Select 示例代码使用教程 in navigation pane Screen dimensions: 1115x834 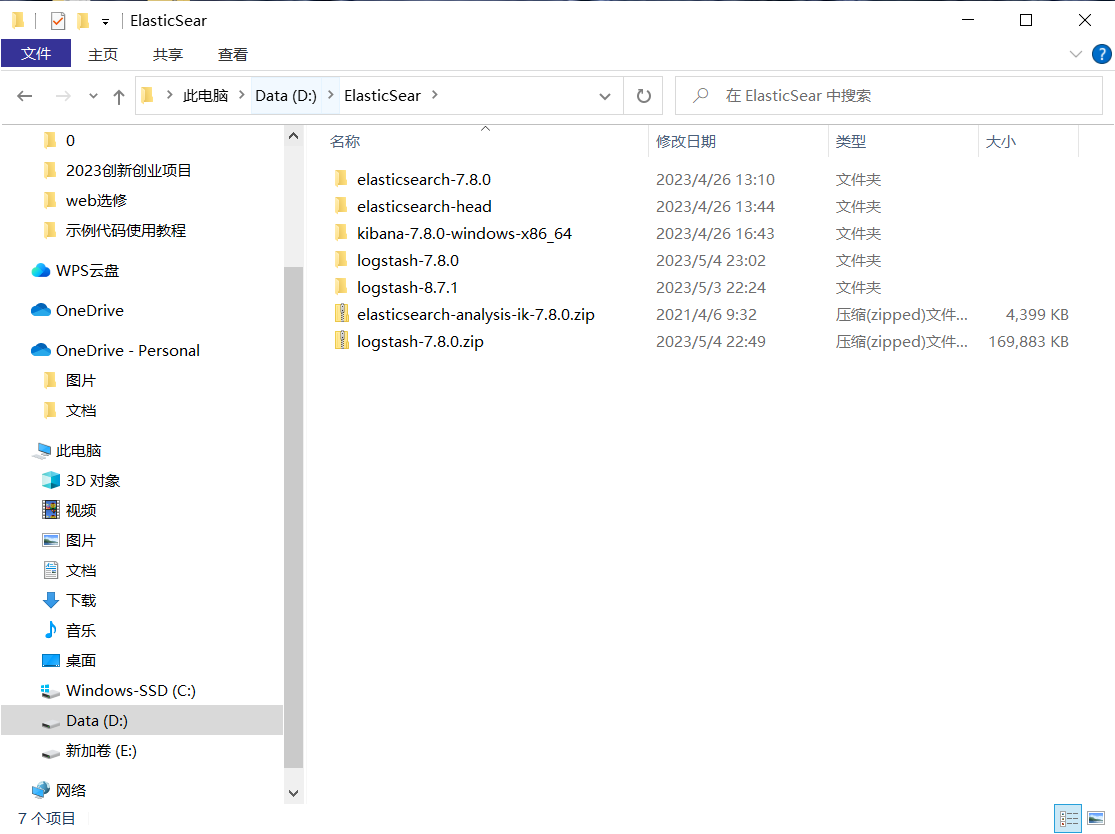[126, 230]
